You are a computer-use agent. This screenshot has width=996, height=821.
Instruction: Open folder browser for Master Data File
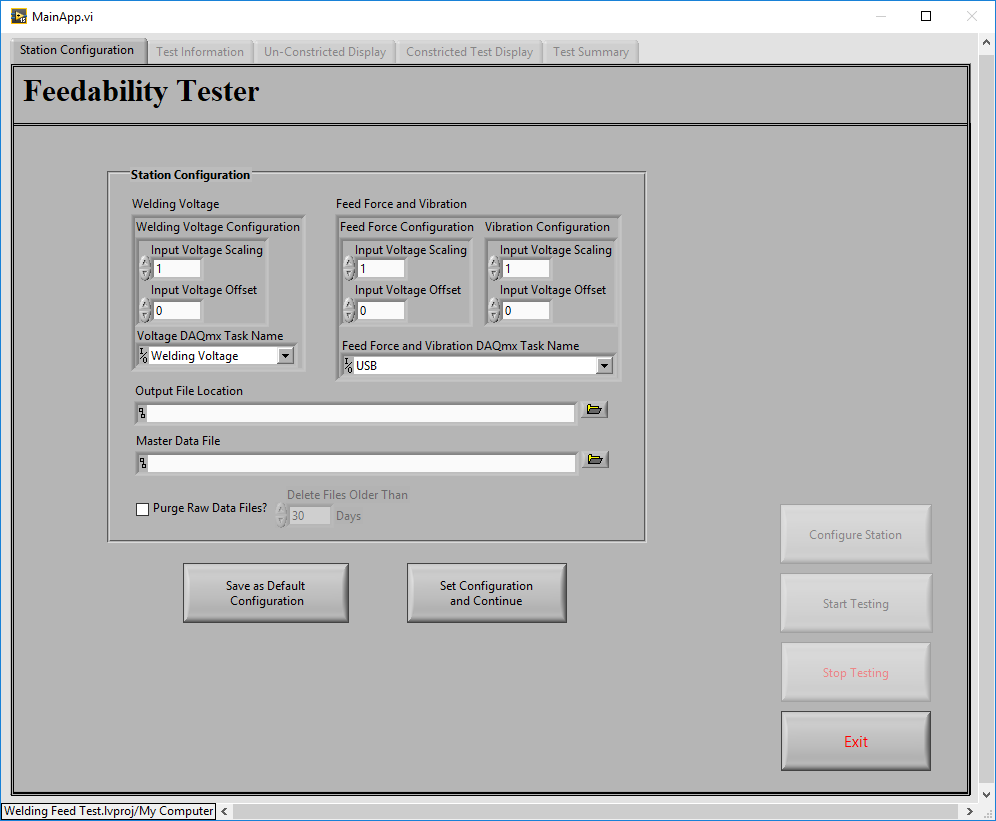point(595,459)
